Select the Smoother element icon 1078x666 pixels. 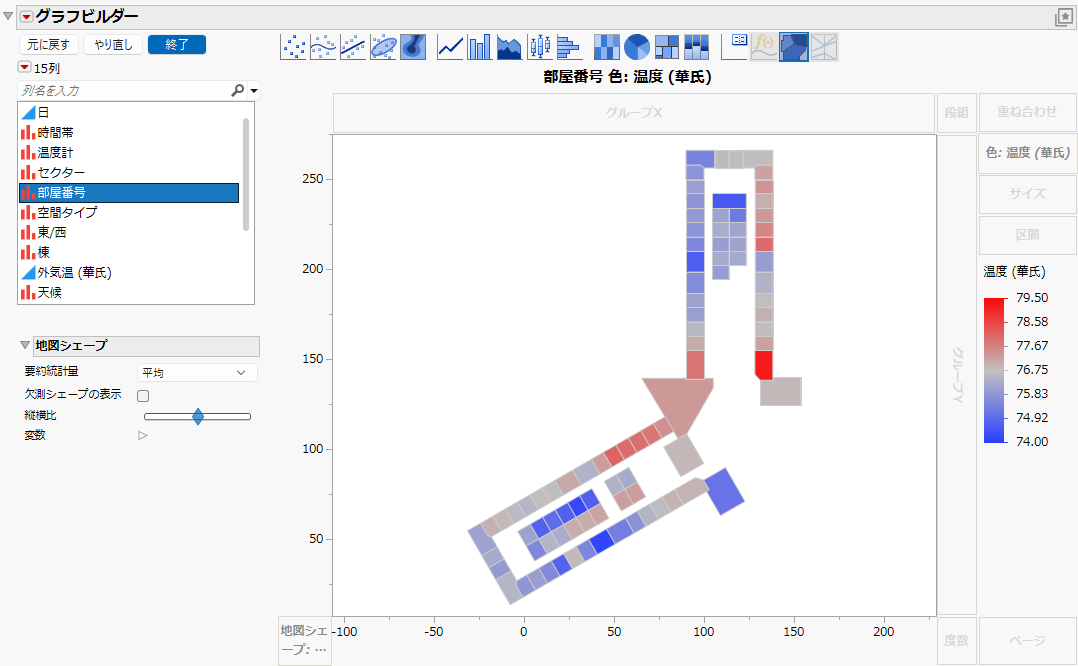point(323,47)
